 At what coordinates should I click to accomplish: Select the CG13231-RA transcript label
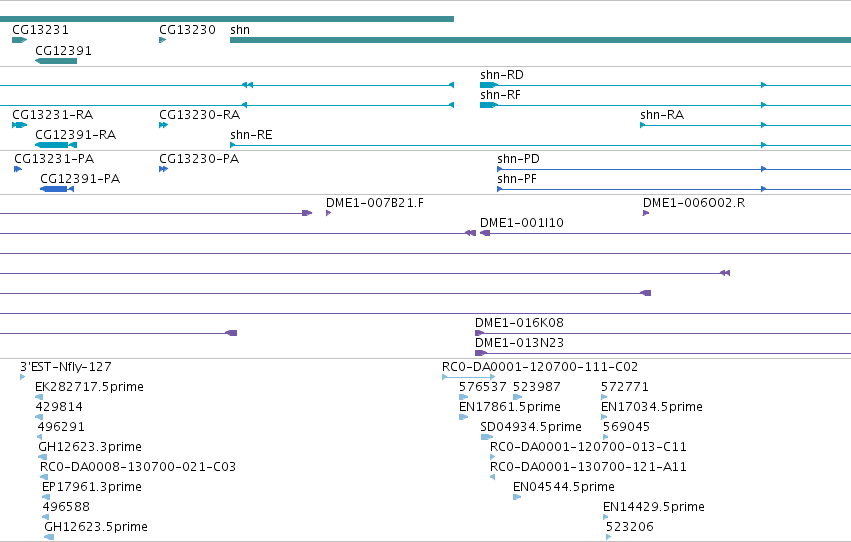[x=53, y=115]
